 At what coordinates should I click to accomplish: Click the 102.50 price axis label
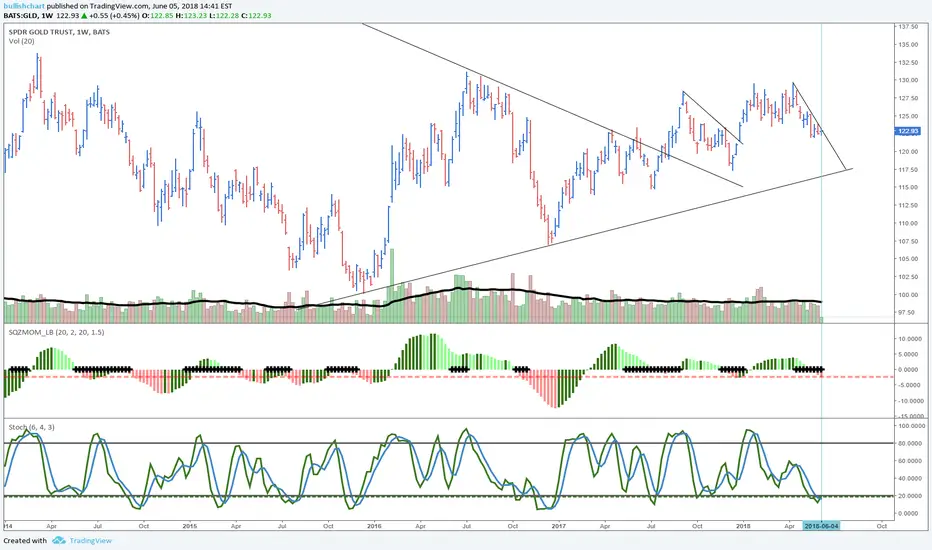(907, 277)
